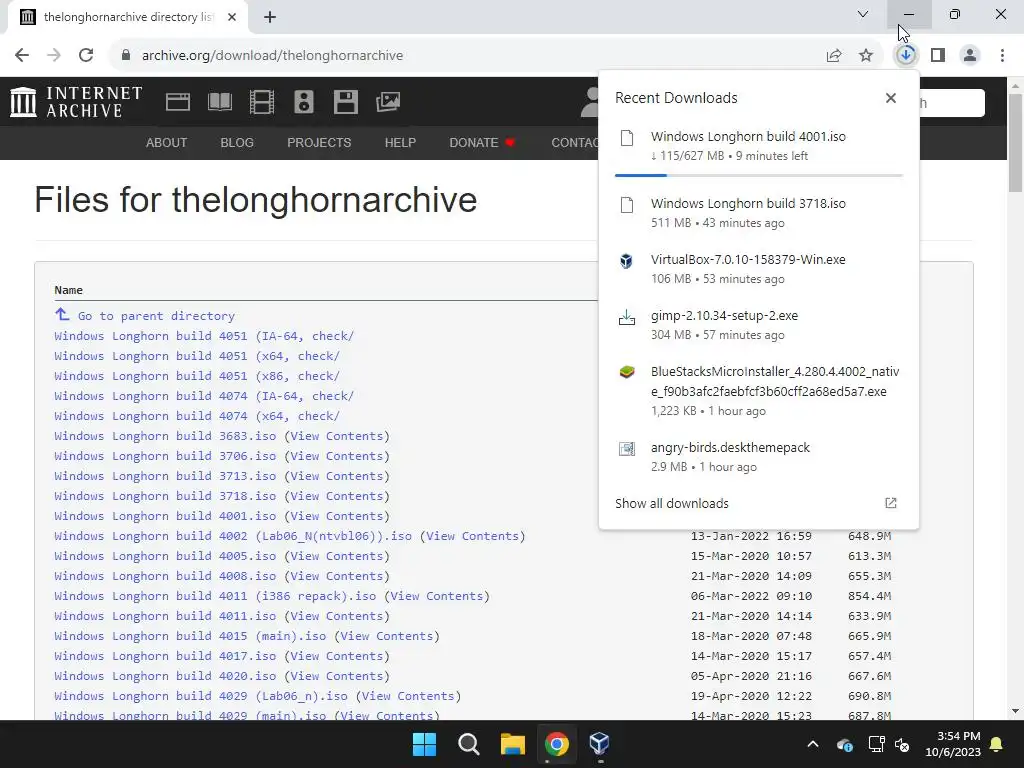Image resolution: width=1024 pixels, height=768 pixels.
Task: Click the VirtualBox cube file icon in downloads
Action: (x=626, y=261)
